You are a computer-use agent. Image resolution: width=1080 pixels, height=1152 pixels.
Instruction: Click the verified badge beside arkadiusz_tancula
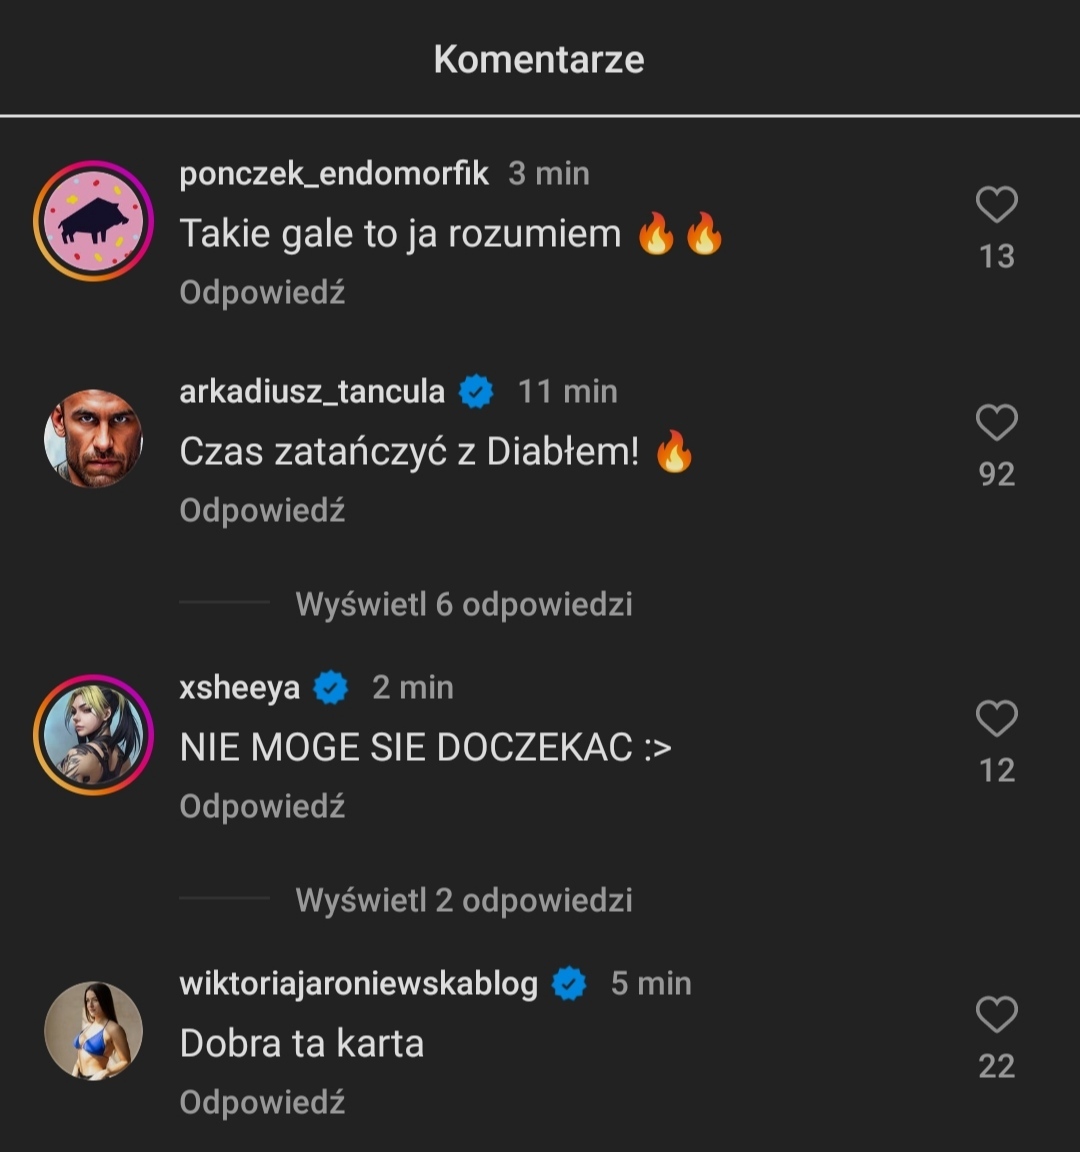[476, 392]
